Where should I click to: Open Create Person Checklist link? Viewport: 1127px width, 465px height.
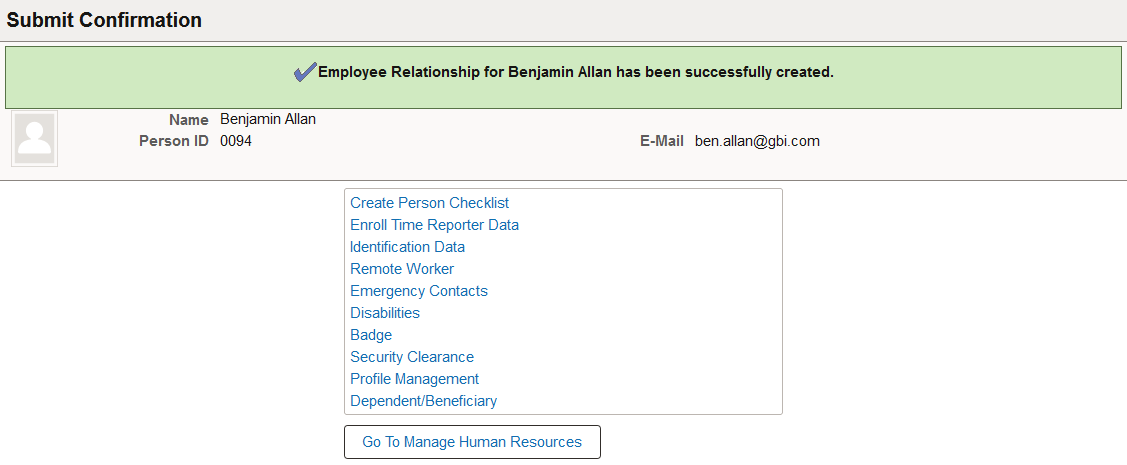pos(429,203)
